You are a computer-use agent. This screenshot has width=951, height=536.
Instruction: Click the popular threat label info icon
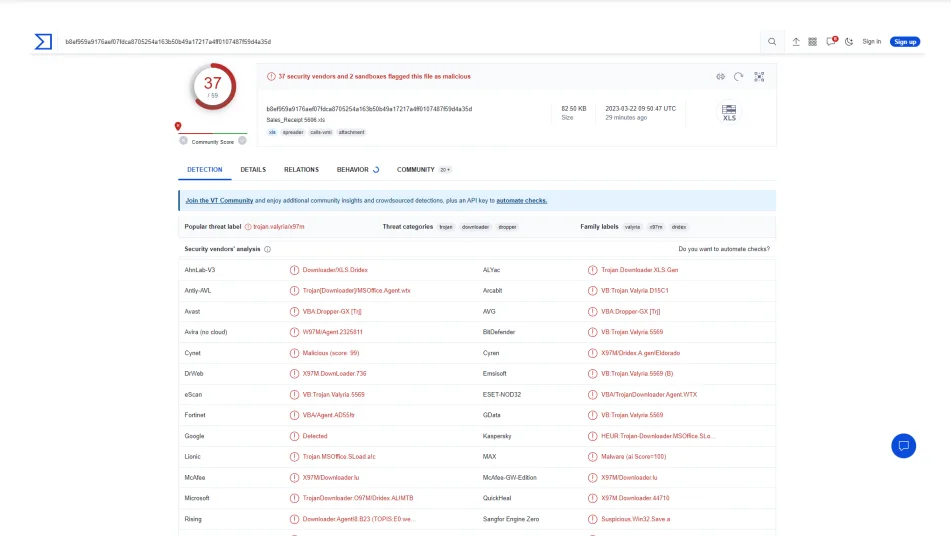[x=248, y=227]
